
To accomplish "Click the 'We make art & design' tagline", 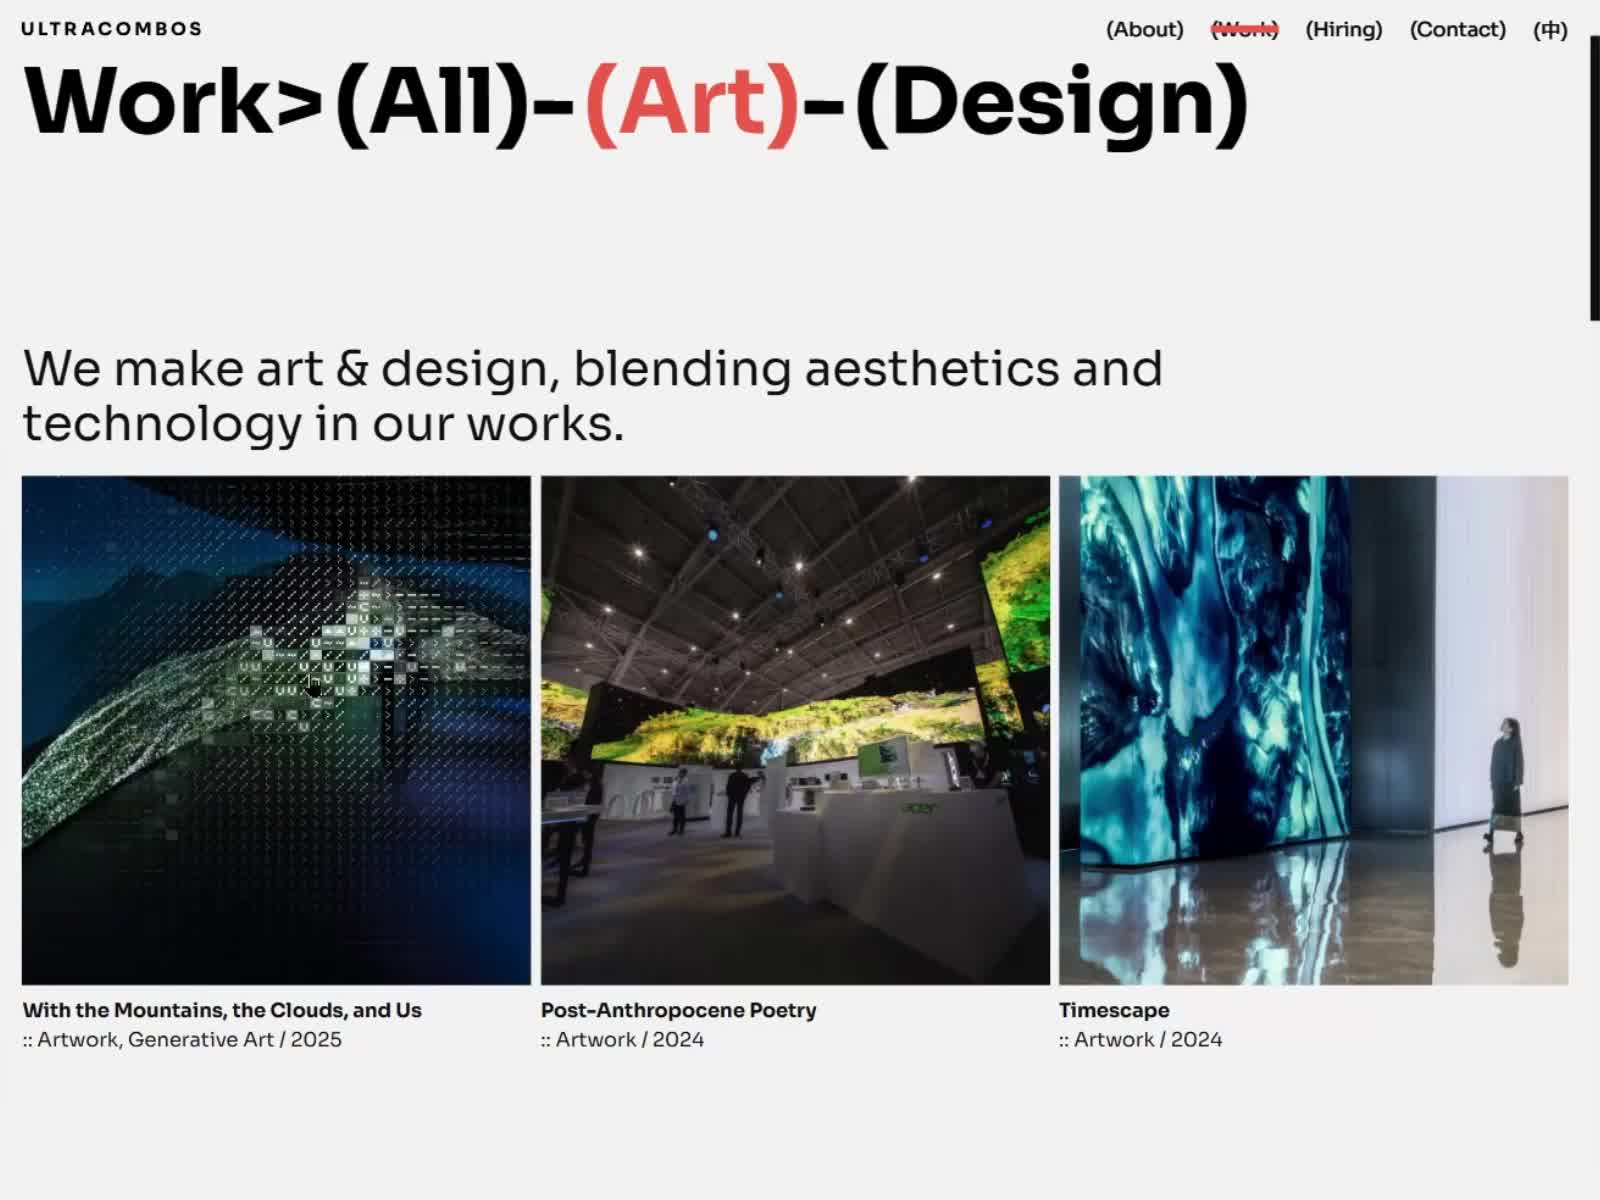I will point(592,395).
